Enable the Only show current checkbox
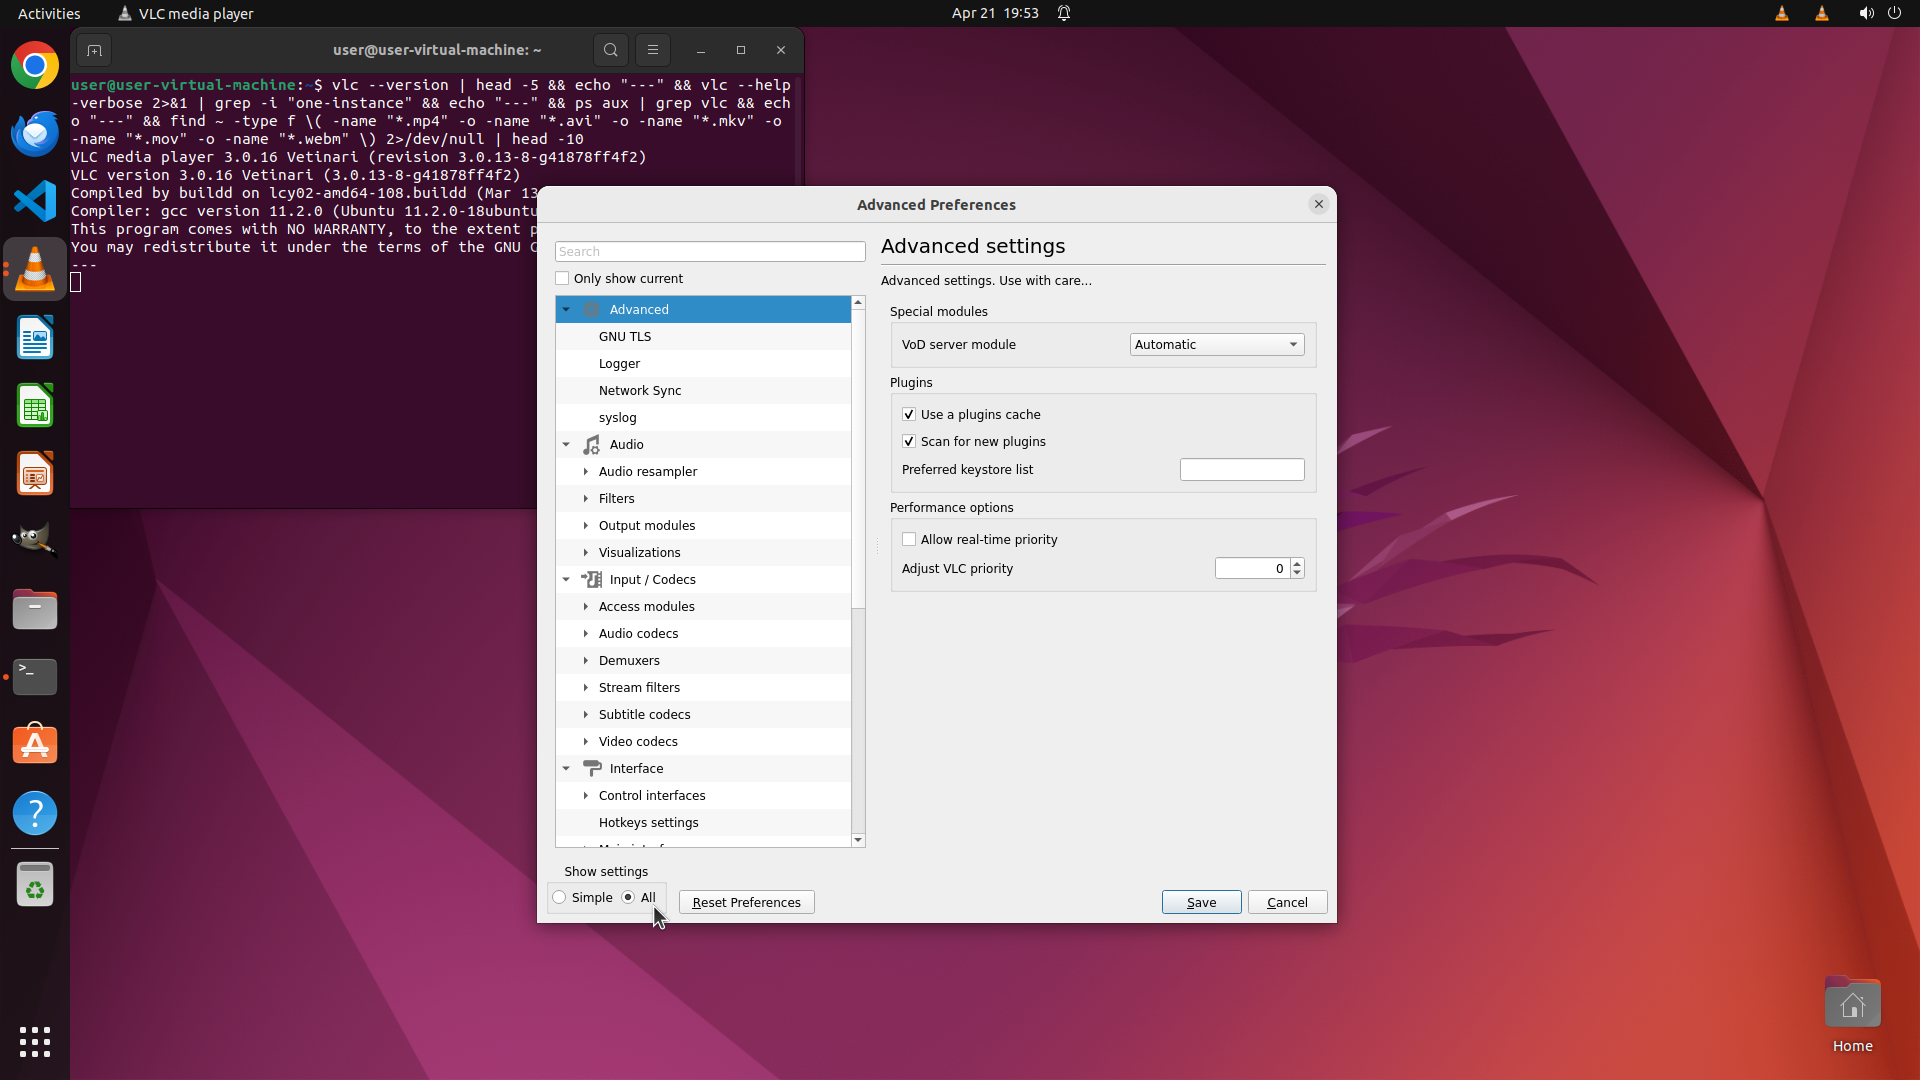 562,279
